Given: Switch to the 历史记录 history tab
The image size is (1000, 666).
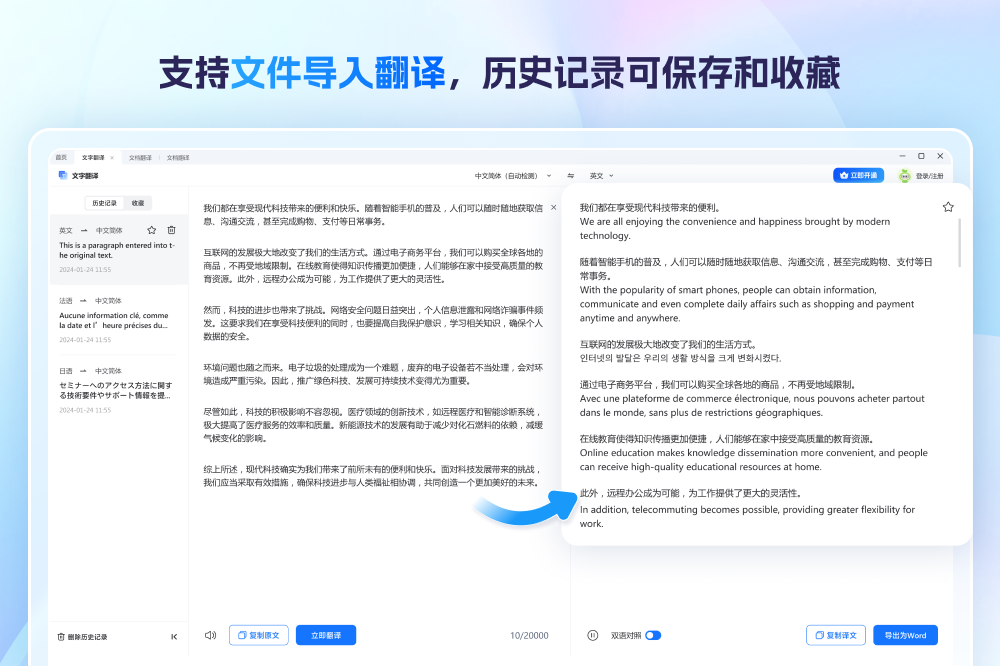Looking at the screenshot, I should [x=103, y=203].
